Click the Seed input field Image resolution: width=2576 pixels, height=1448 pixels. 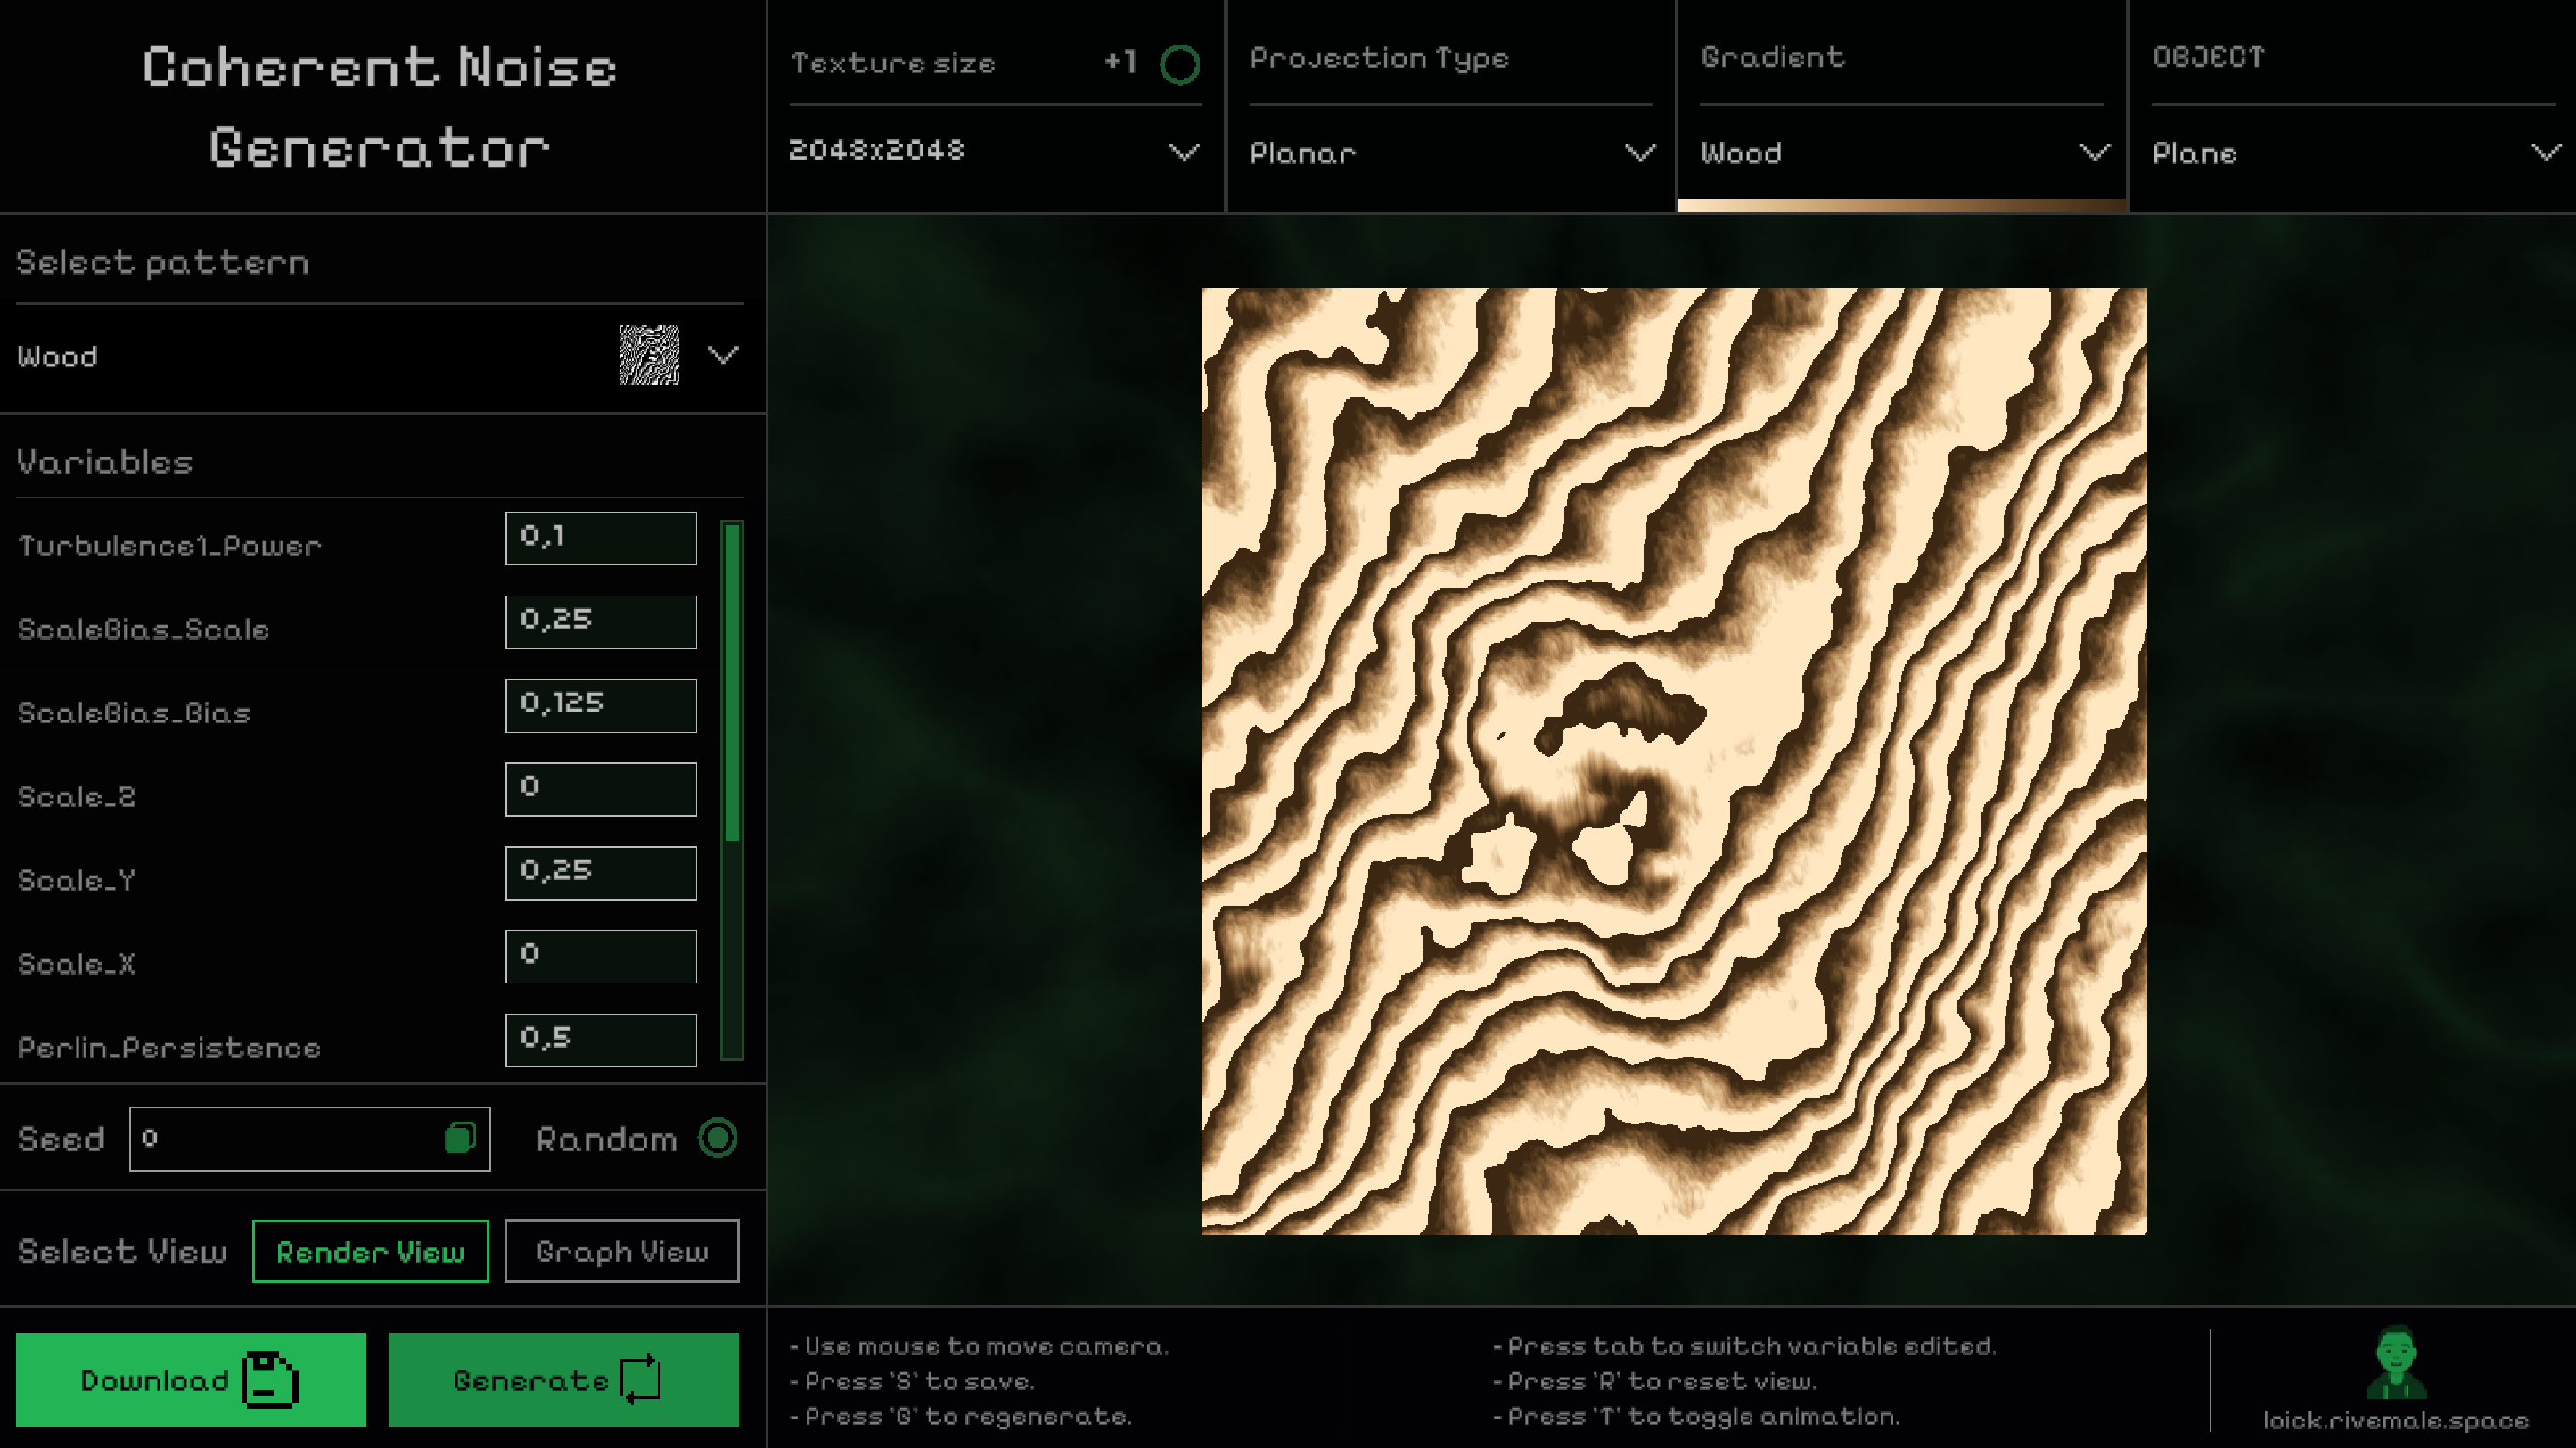(x=310, y=1138)
